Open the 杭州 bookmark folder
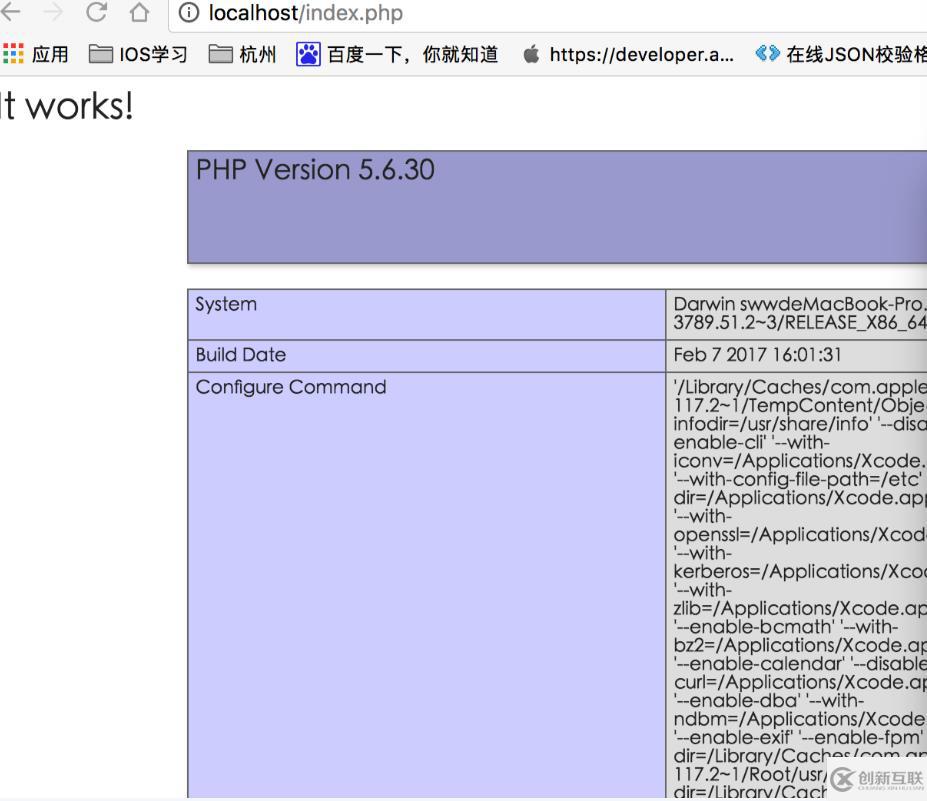927x801 pixels. click(242, 54)
